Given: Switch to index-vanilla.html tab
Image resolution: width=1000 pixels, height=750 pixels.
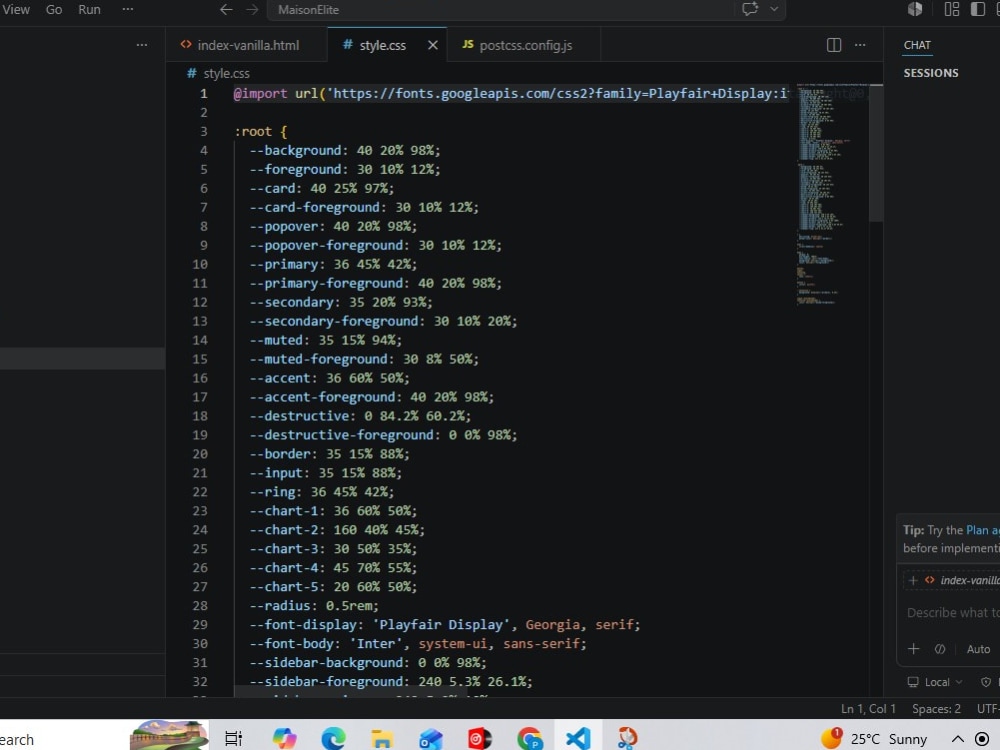Looking at the screenshot, I should pyautogui.click(x=246, y=45).
